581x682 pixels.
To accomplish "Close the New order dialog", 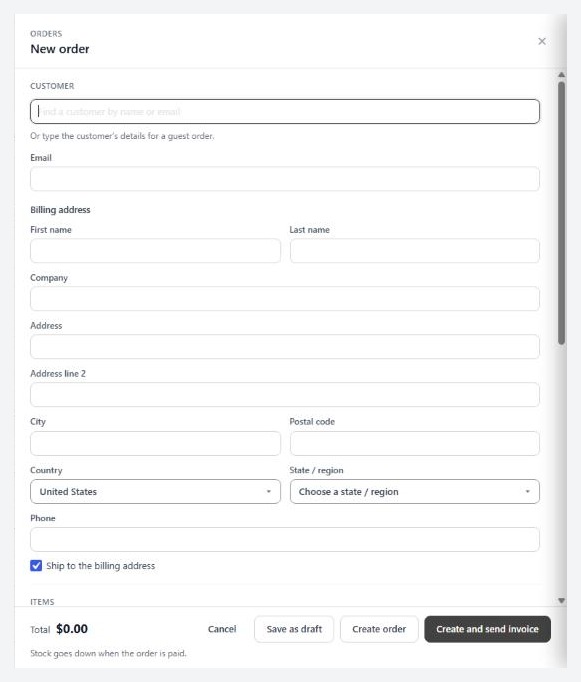I will pyautogui.click(x=541, y=41).
